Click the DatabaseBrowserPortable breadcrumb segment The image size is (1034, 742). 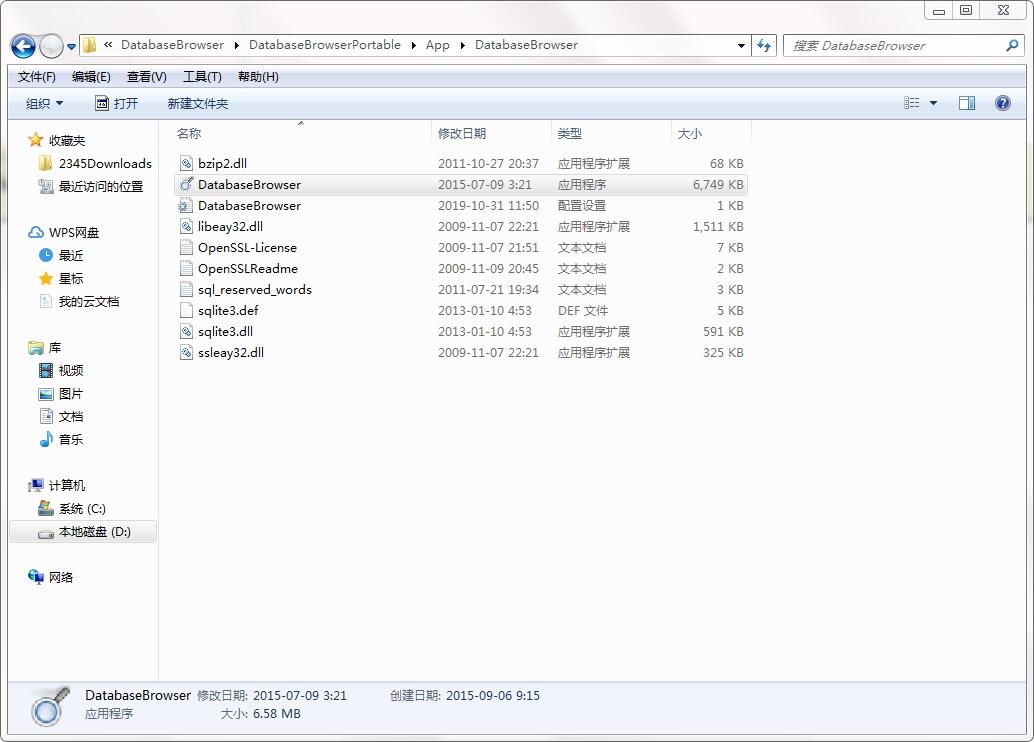point(324,45)
